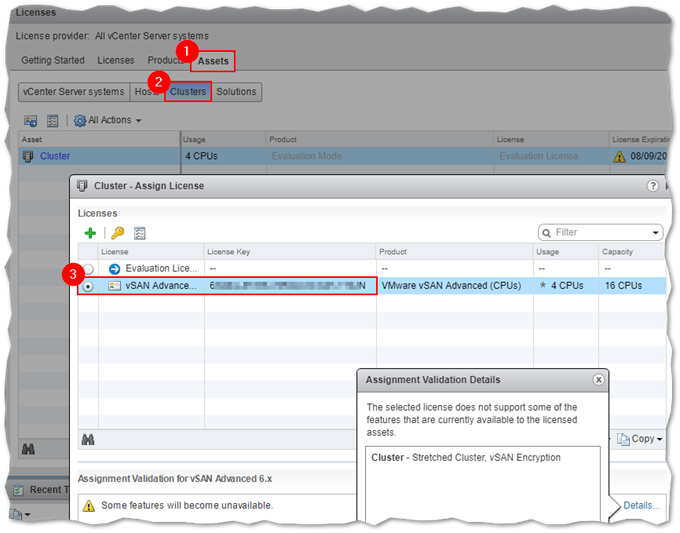
Task: Open the Licenses tab
Action: coord(115,60)
